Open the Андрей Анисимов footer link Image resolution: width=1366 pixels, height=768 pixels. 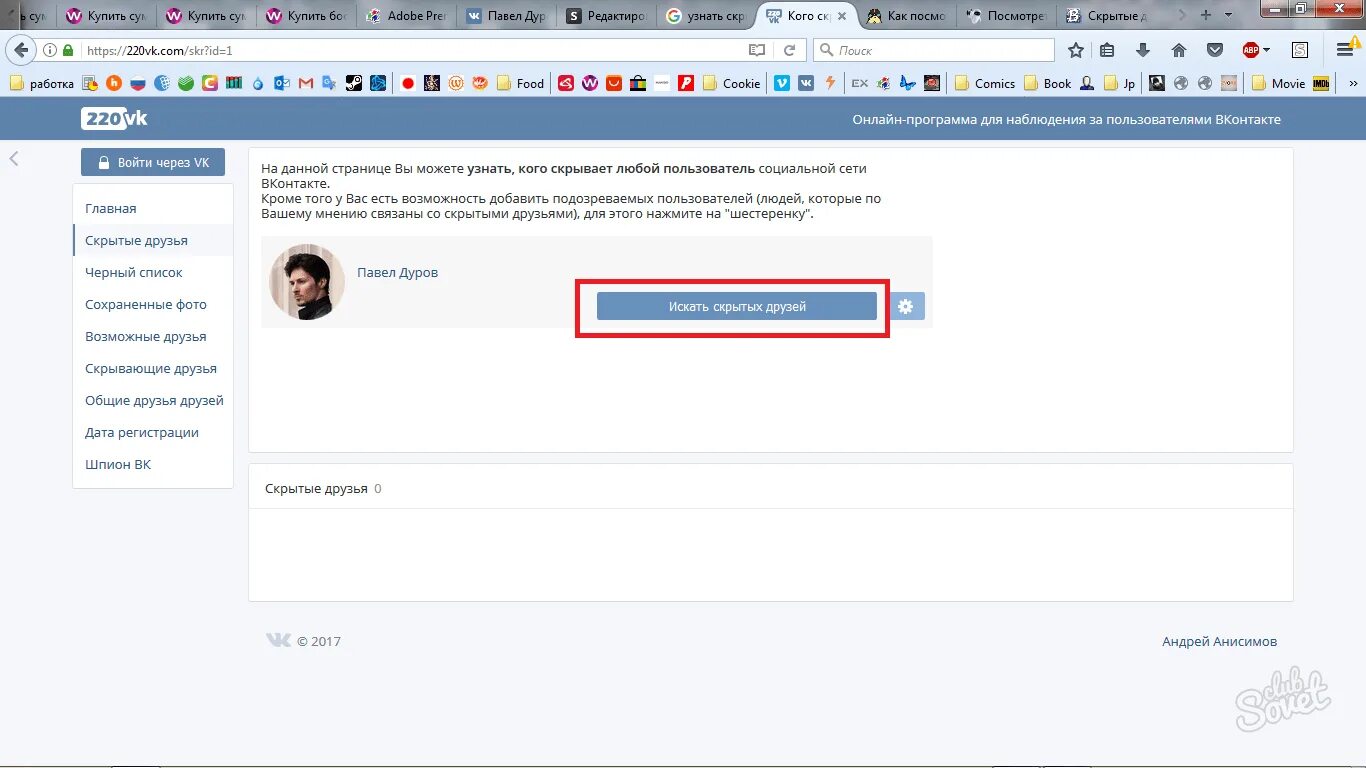coord(1219,641)
